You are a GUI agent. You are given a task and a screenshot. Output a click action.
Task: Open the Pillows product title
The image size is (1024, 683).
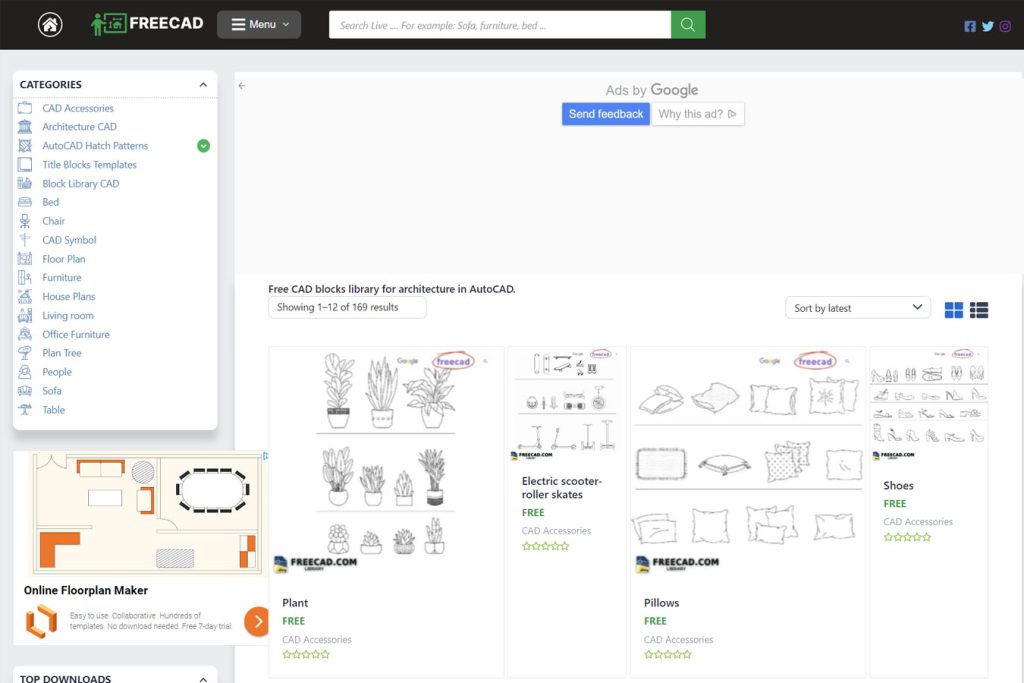pos(662,603)
